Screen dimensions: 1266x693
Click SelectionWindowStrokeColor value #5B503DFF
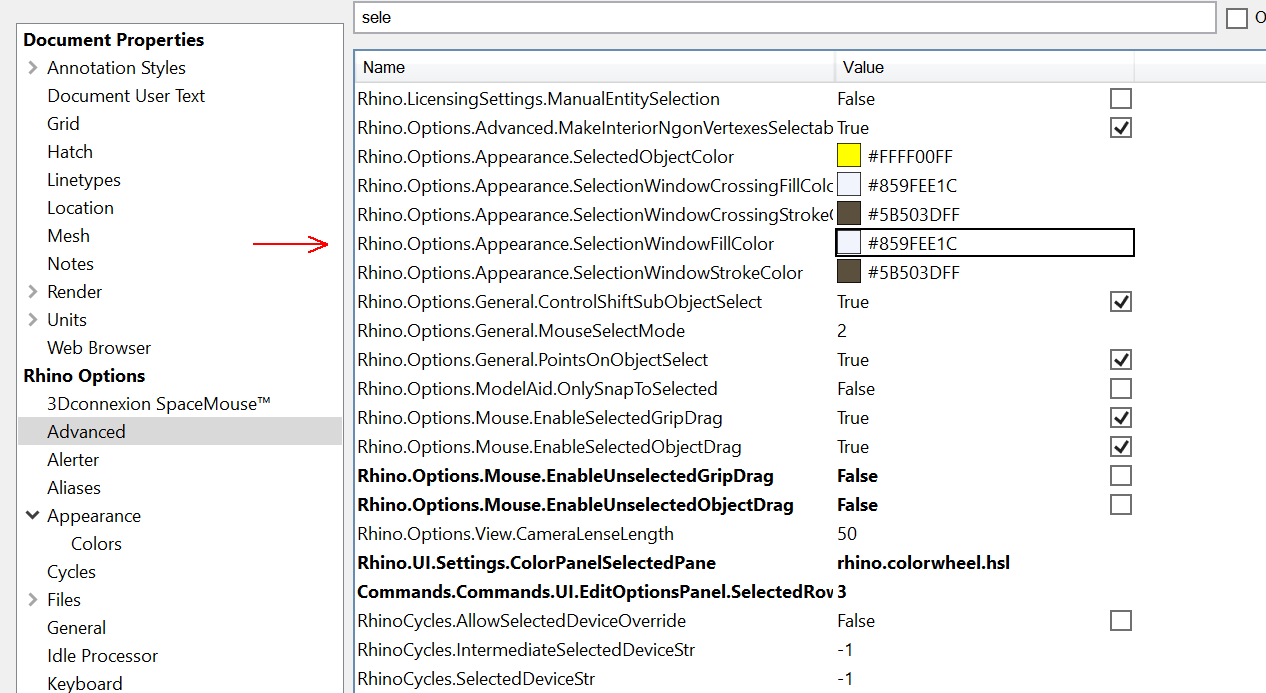pyautogui.click(x=914, y=272)
